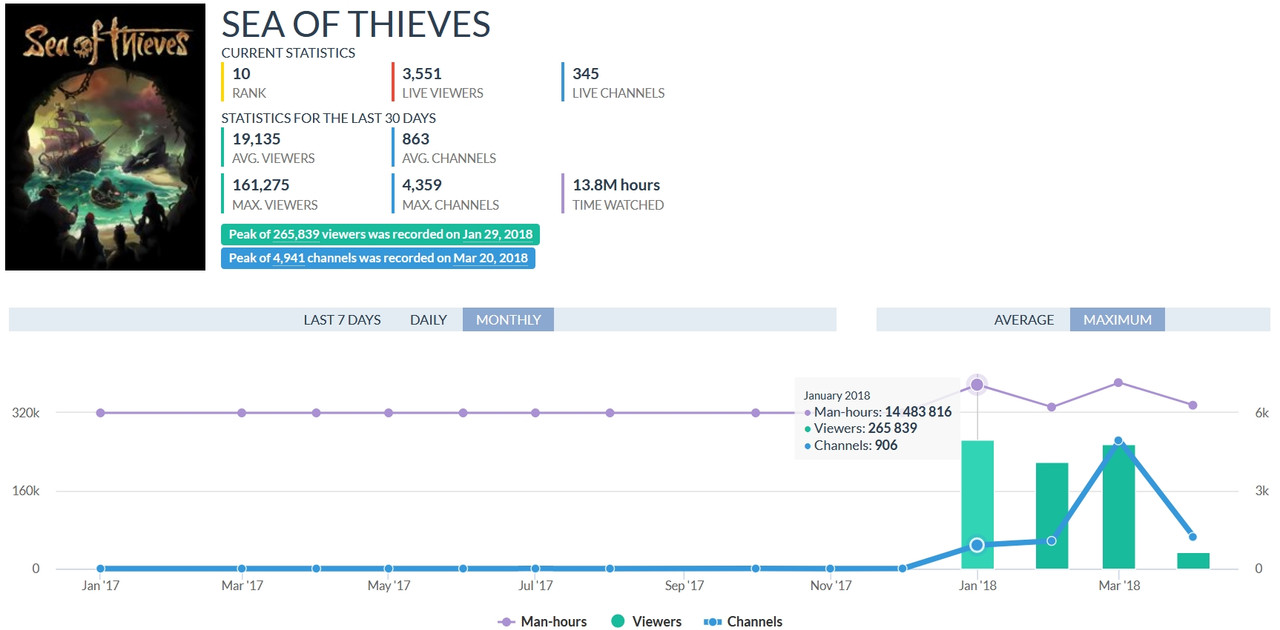Click the STATISTICS FOR THE LAST 30 DAYS heading

(328, 118)
